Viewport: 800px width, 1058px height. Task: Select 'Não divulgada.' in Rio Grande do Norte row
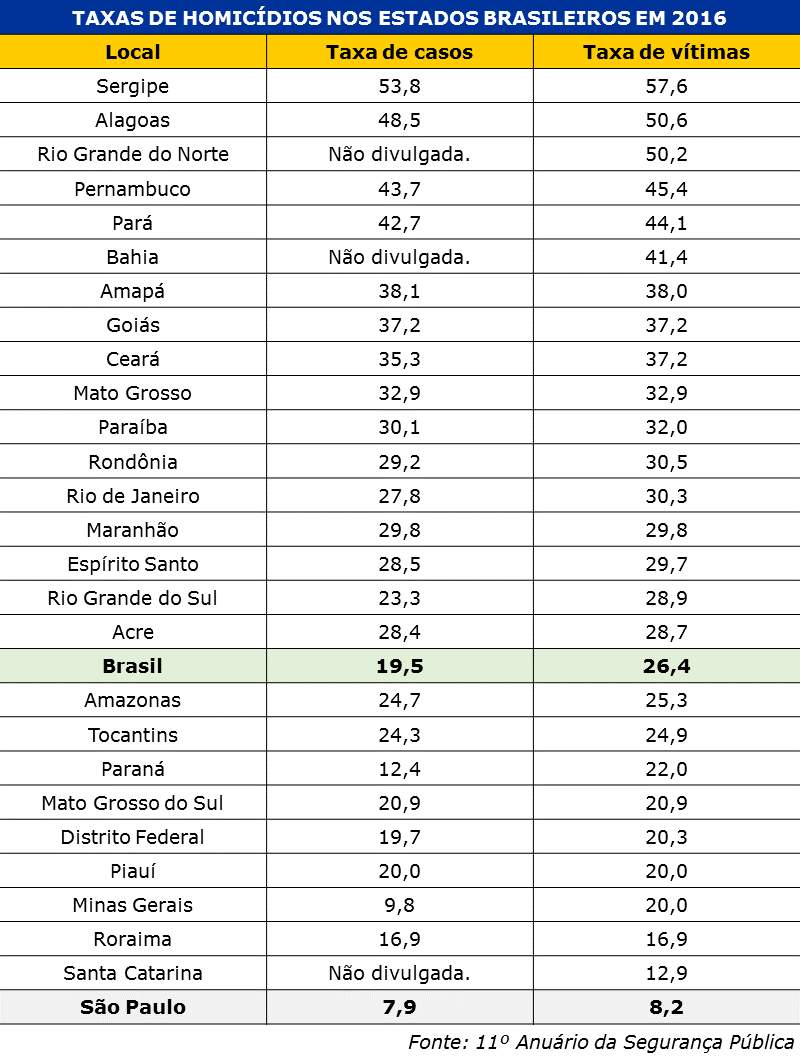(399, 155)
